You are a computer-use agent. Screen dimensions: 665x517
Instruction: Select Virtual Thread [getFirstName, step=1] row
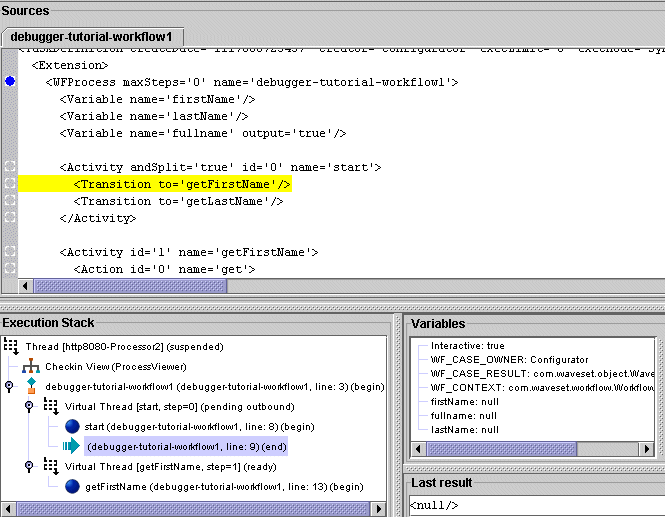pos(170,467)
